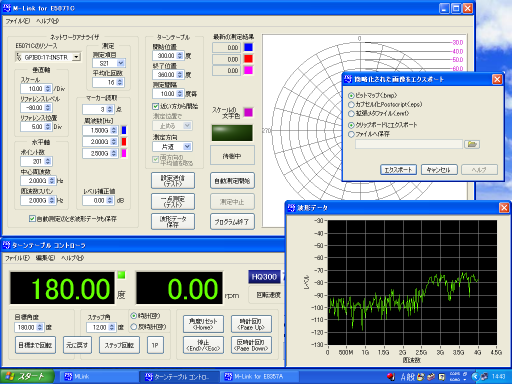Viewport: 512px width, 384px height.
Task: Toggle start-from-nearest-side checkbox in turntable group
Action: [155, 106]
